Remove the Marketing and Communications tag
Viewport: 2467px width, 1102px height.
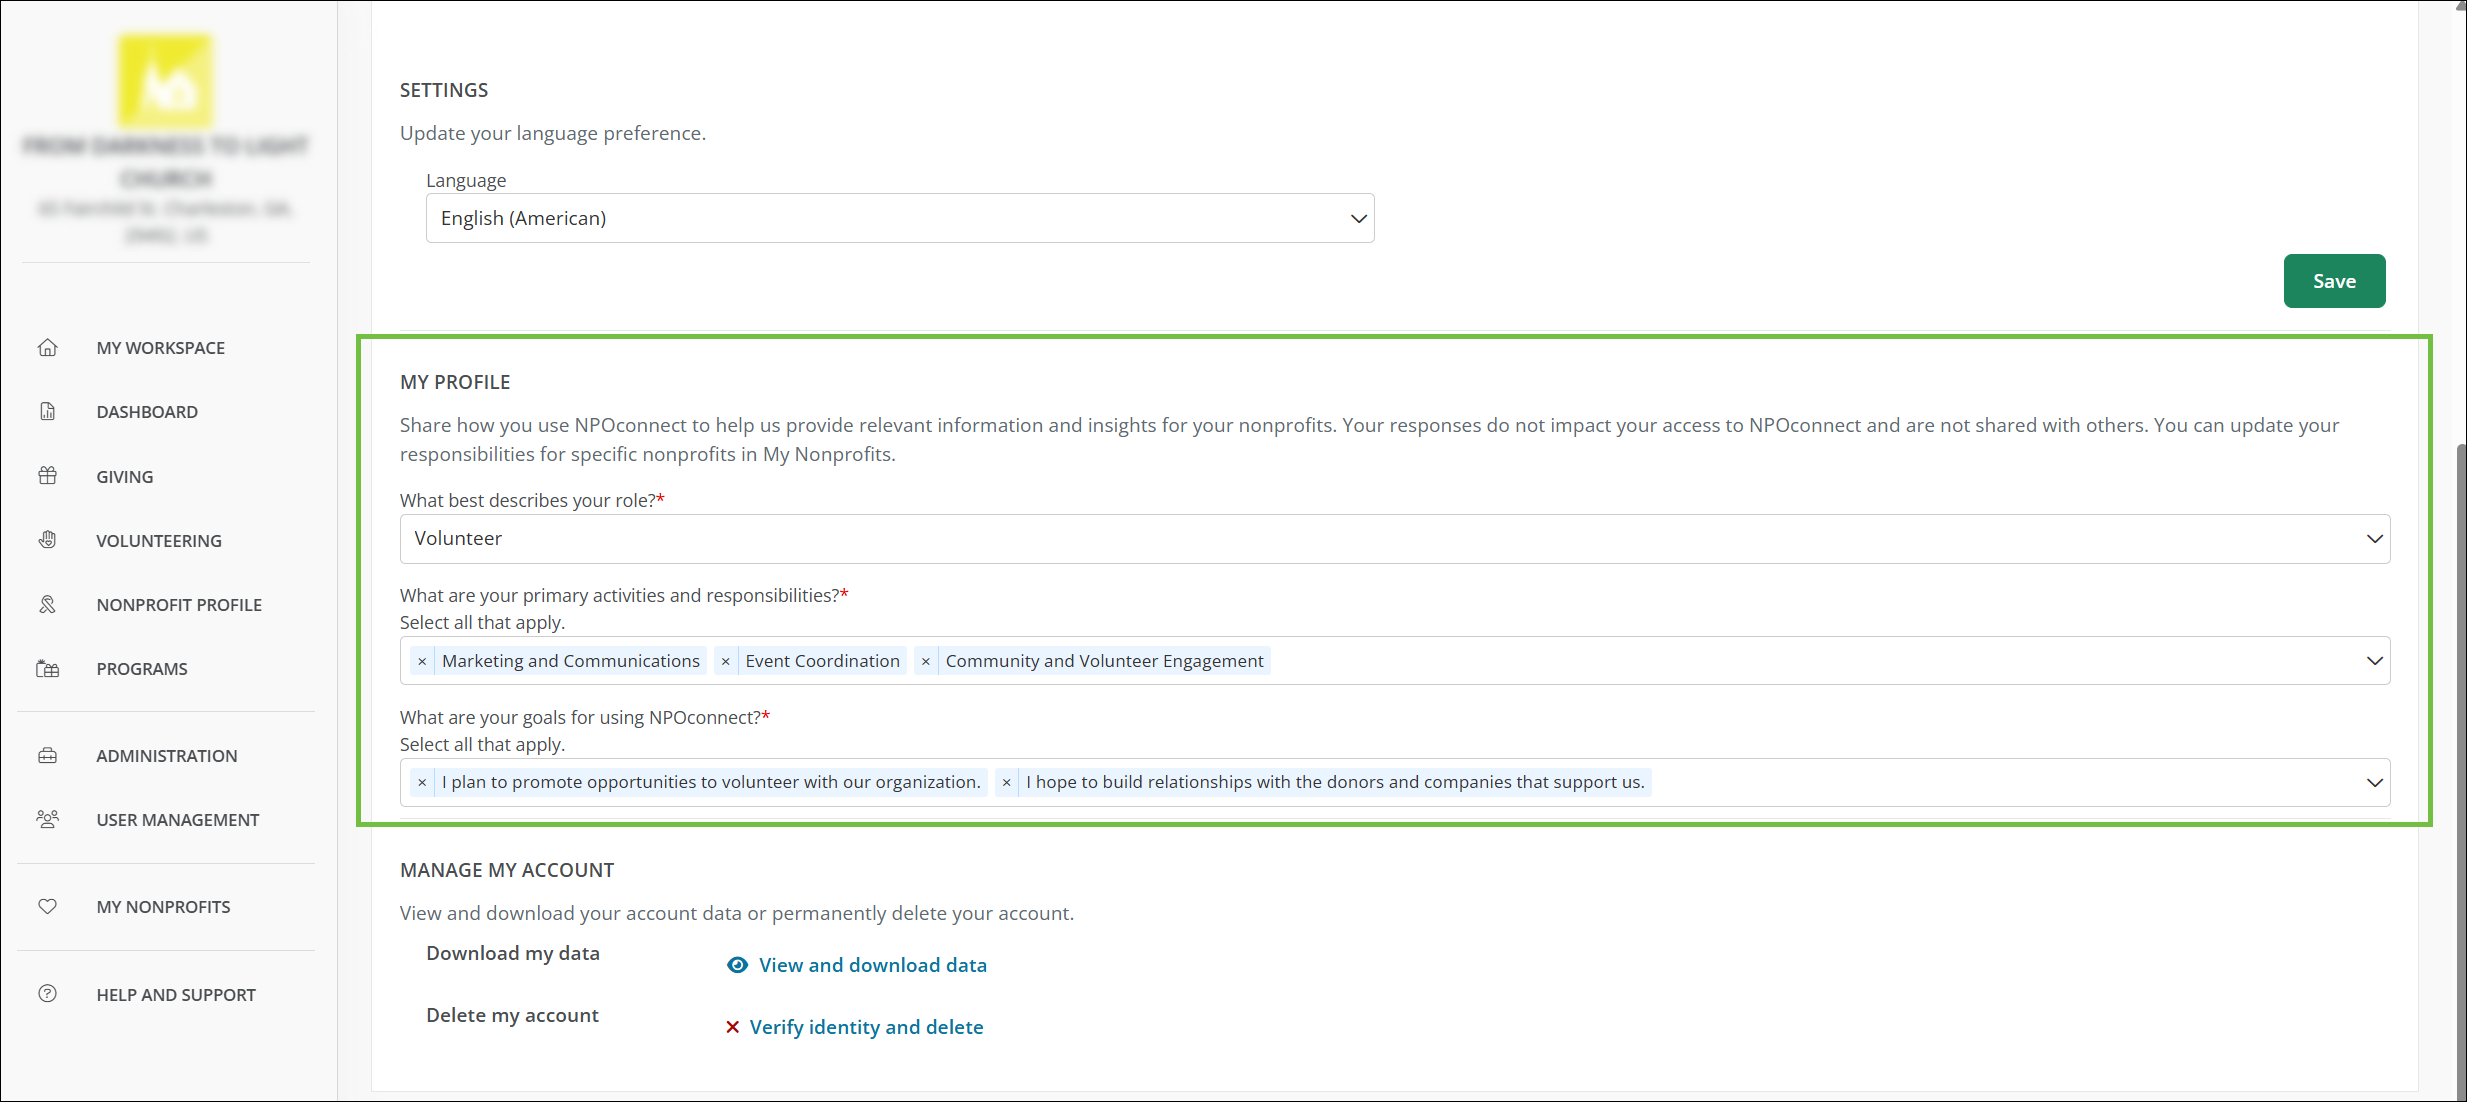tap(422, 661)
